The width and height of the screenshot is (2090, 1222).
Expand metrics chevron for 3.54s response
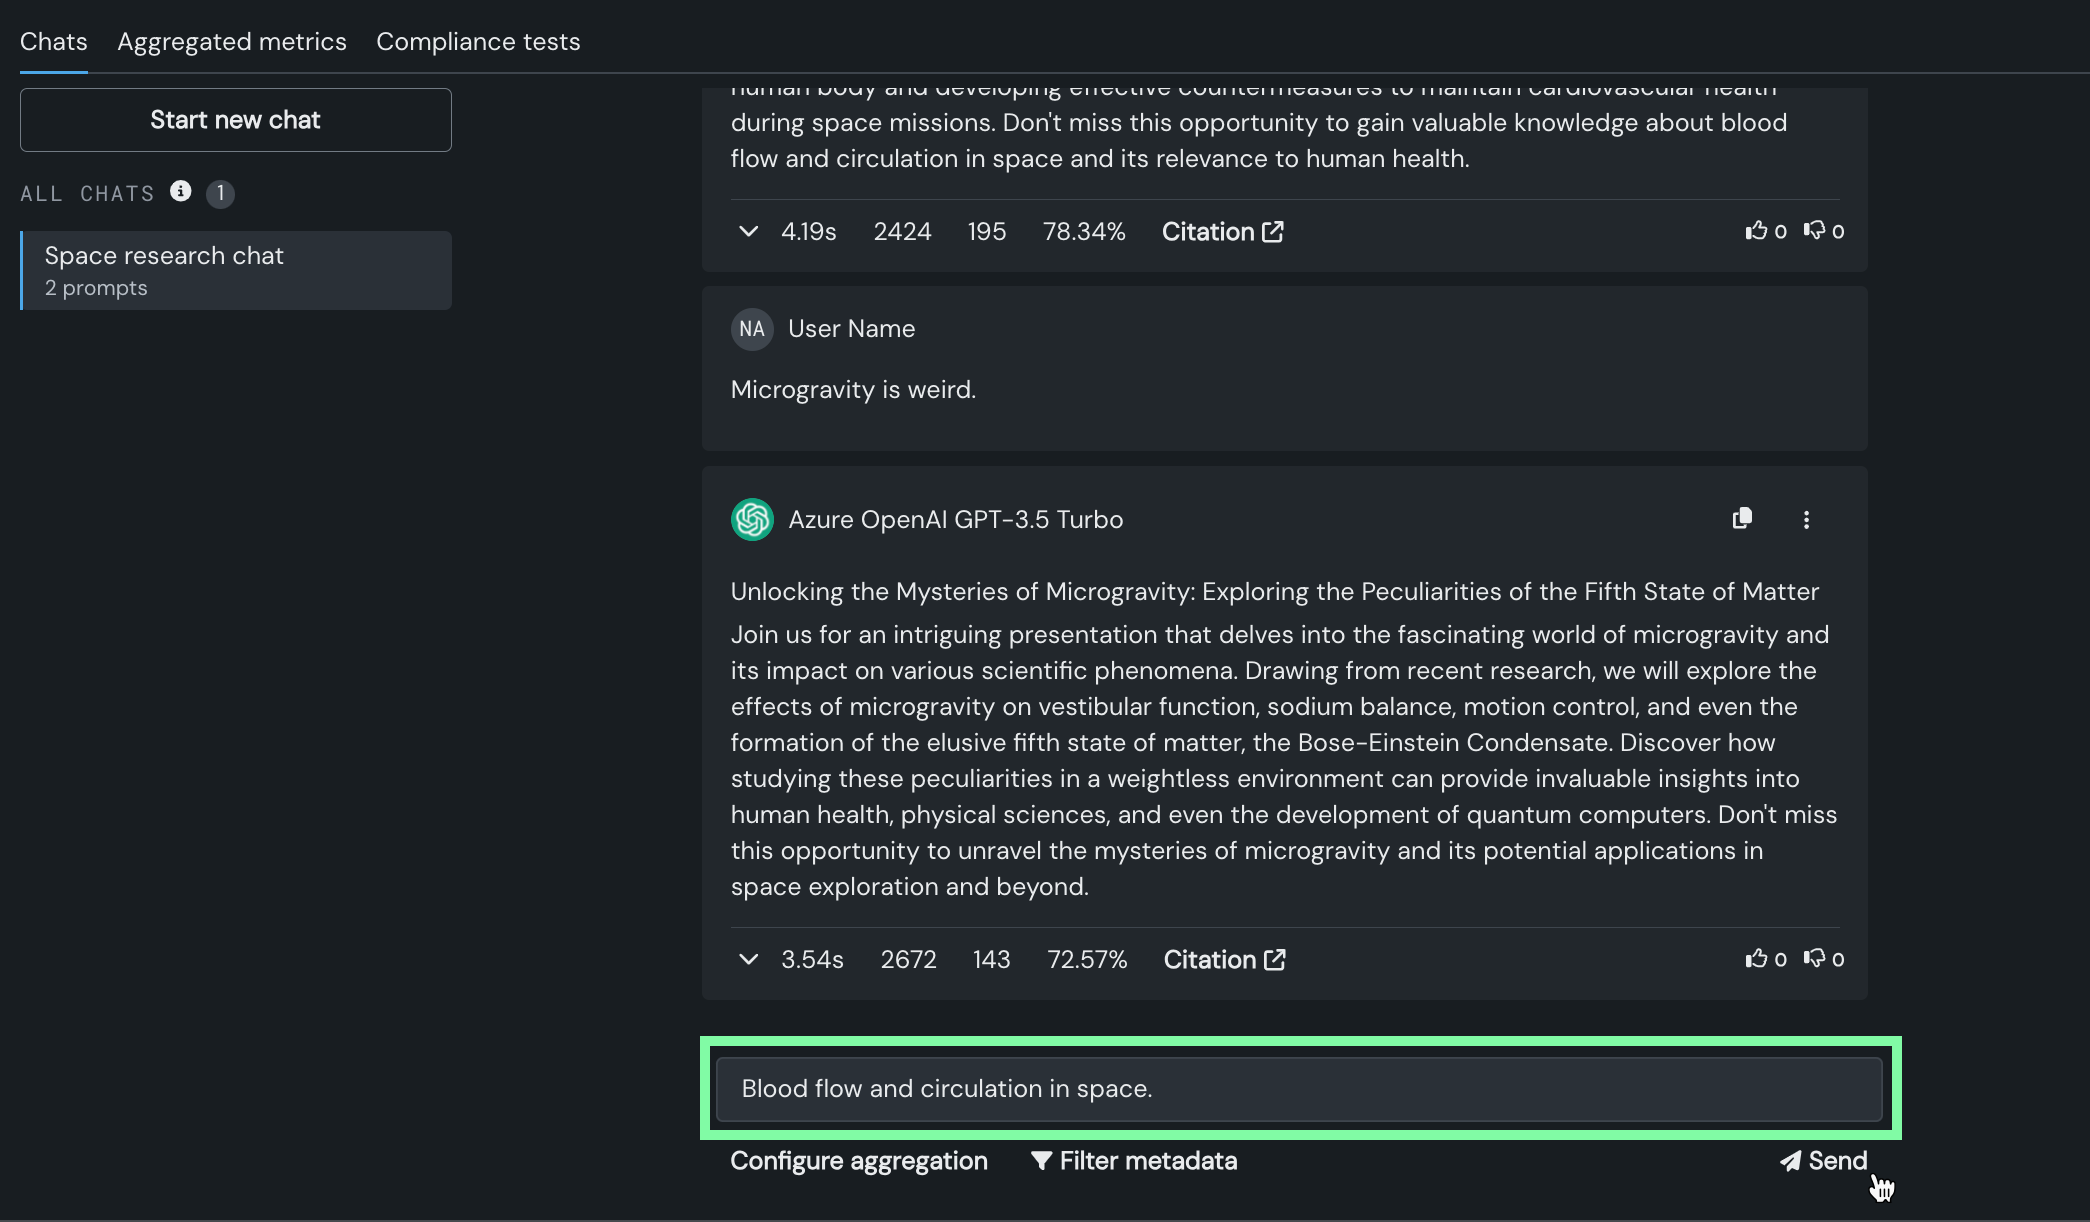click(748, 960)
